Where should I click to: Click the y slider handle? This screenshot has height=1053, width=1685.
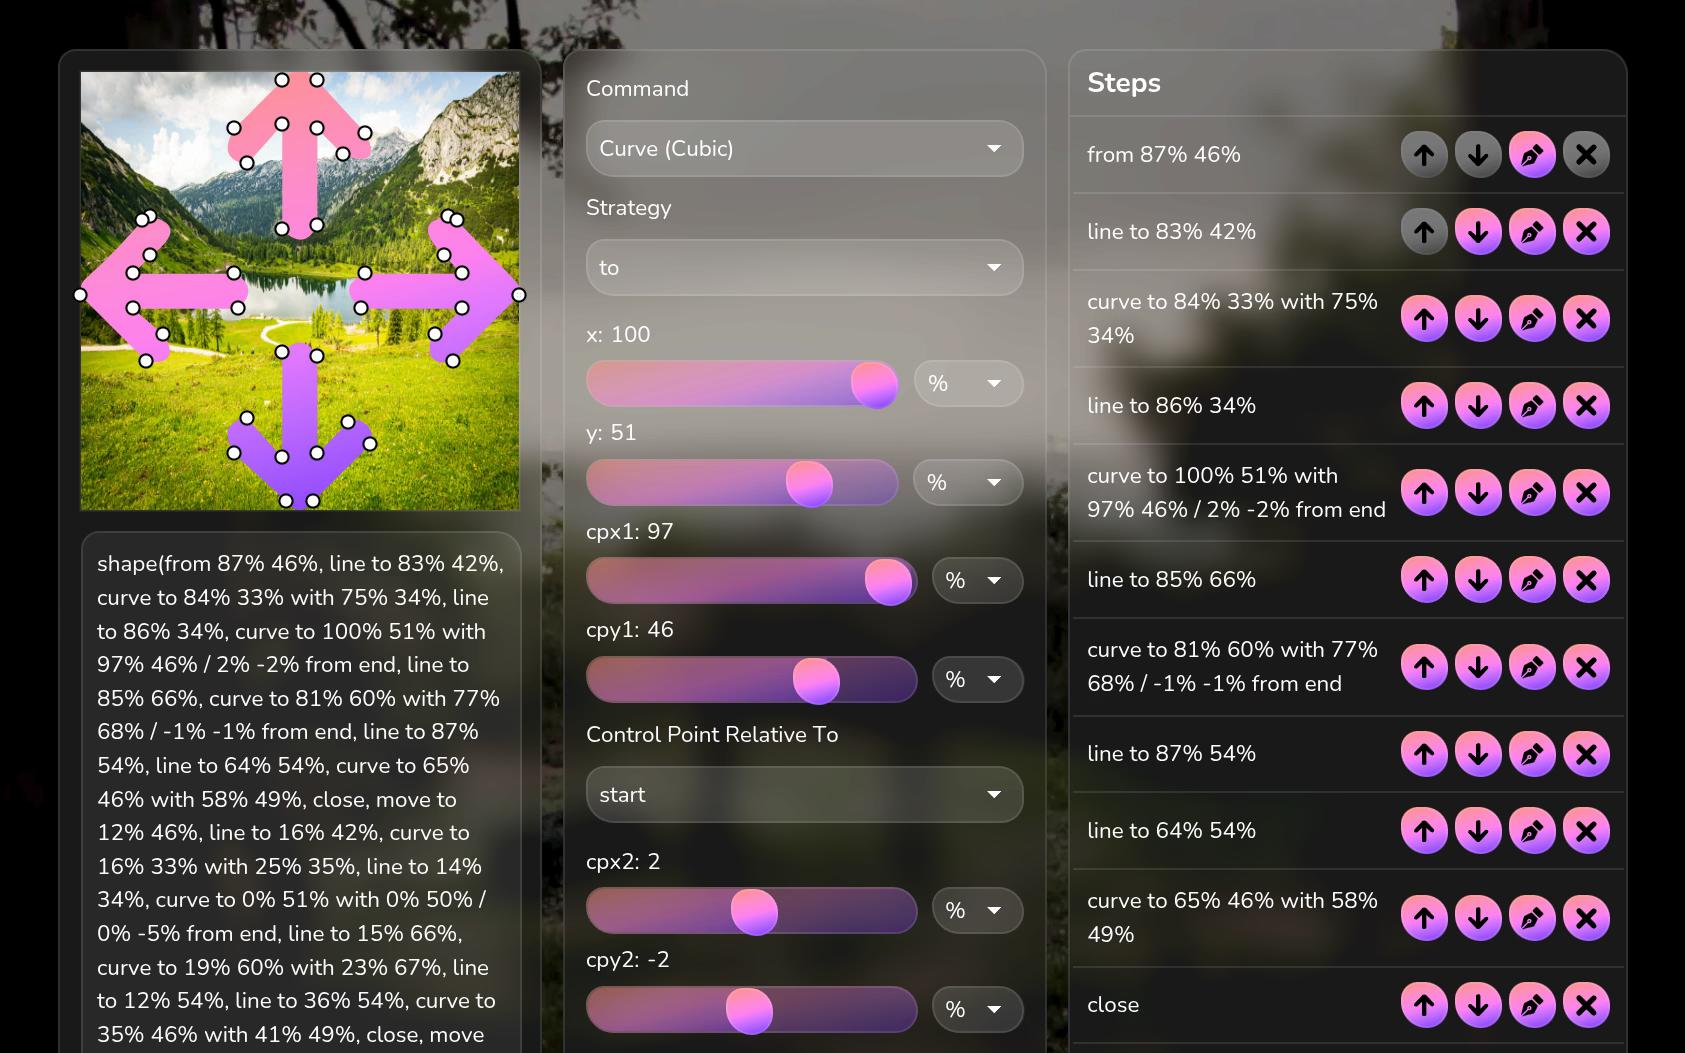pyautogui.click(x=809, y=484)
